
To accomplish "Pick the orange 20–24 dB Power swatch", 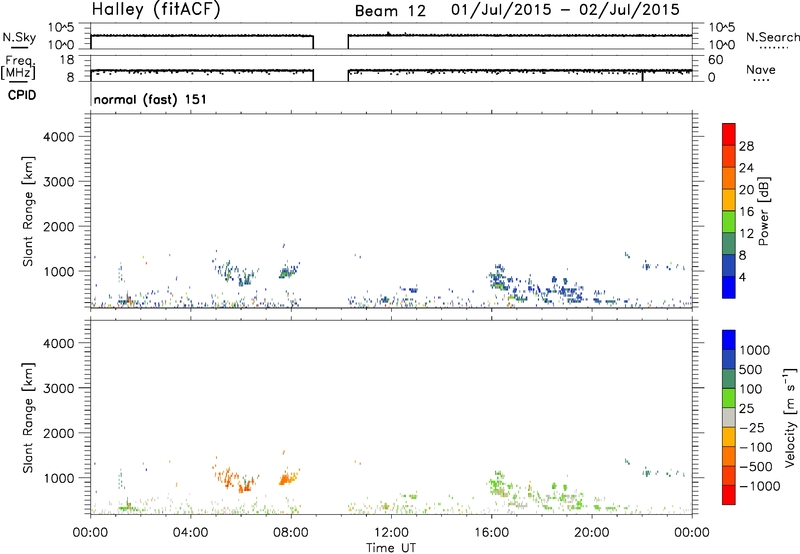I will pos(729,178).
